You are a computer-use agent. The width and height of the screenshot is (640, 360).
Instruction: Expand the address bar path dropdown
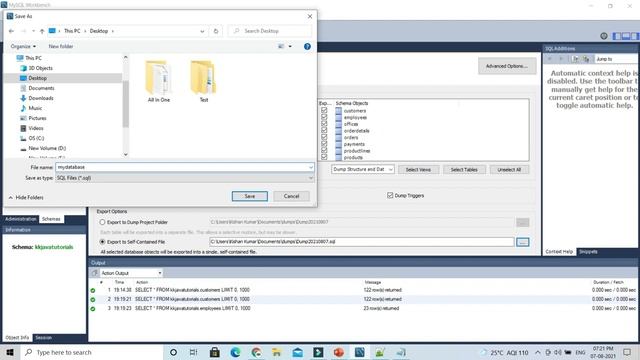[x=202, y=31]
